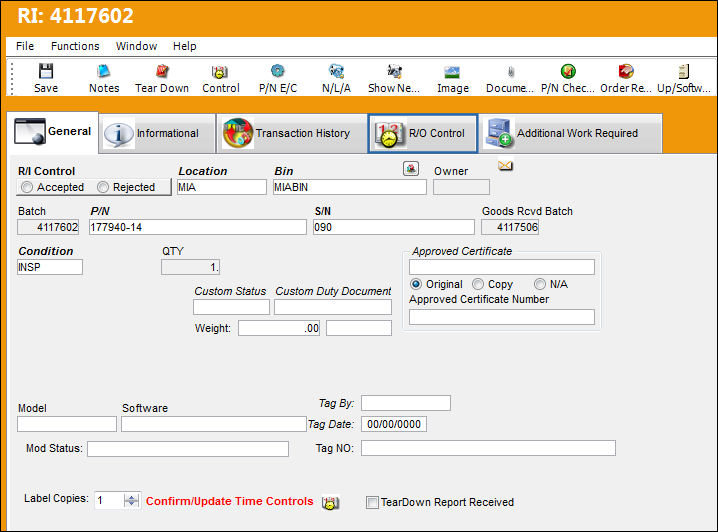Viewport: 718px width, 532px height.
Task: Click the Save toolbar icon
Action: click(46, 71)
